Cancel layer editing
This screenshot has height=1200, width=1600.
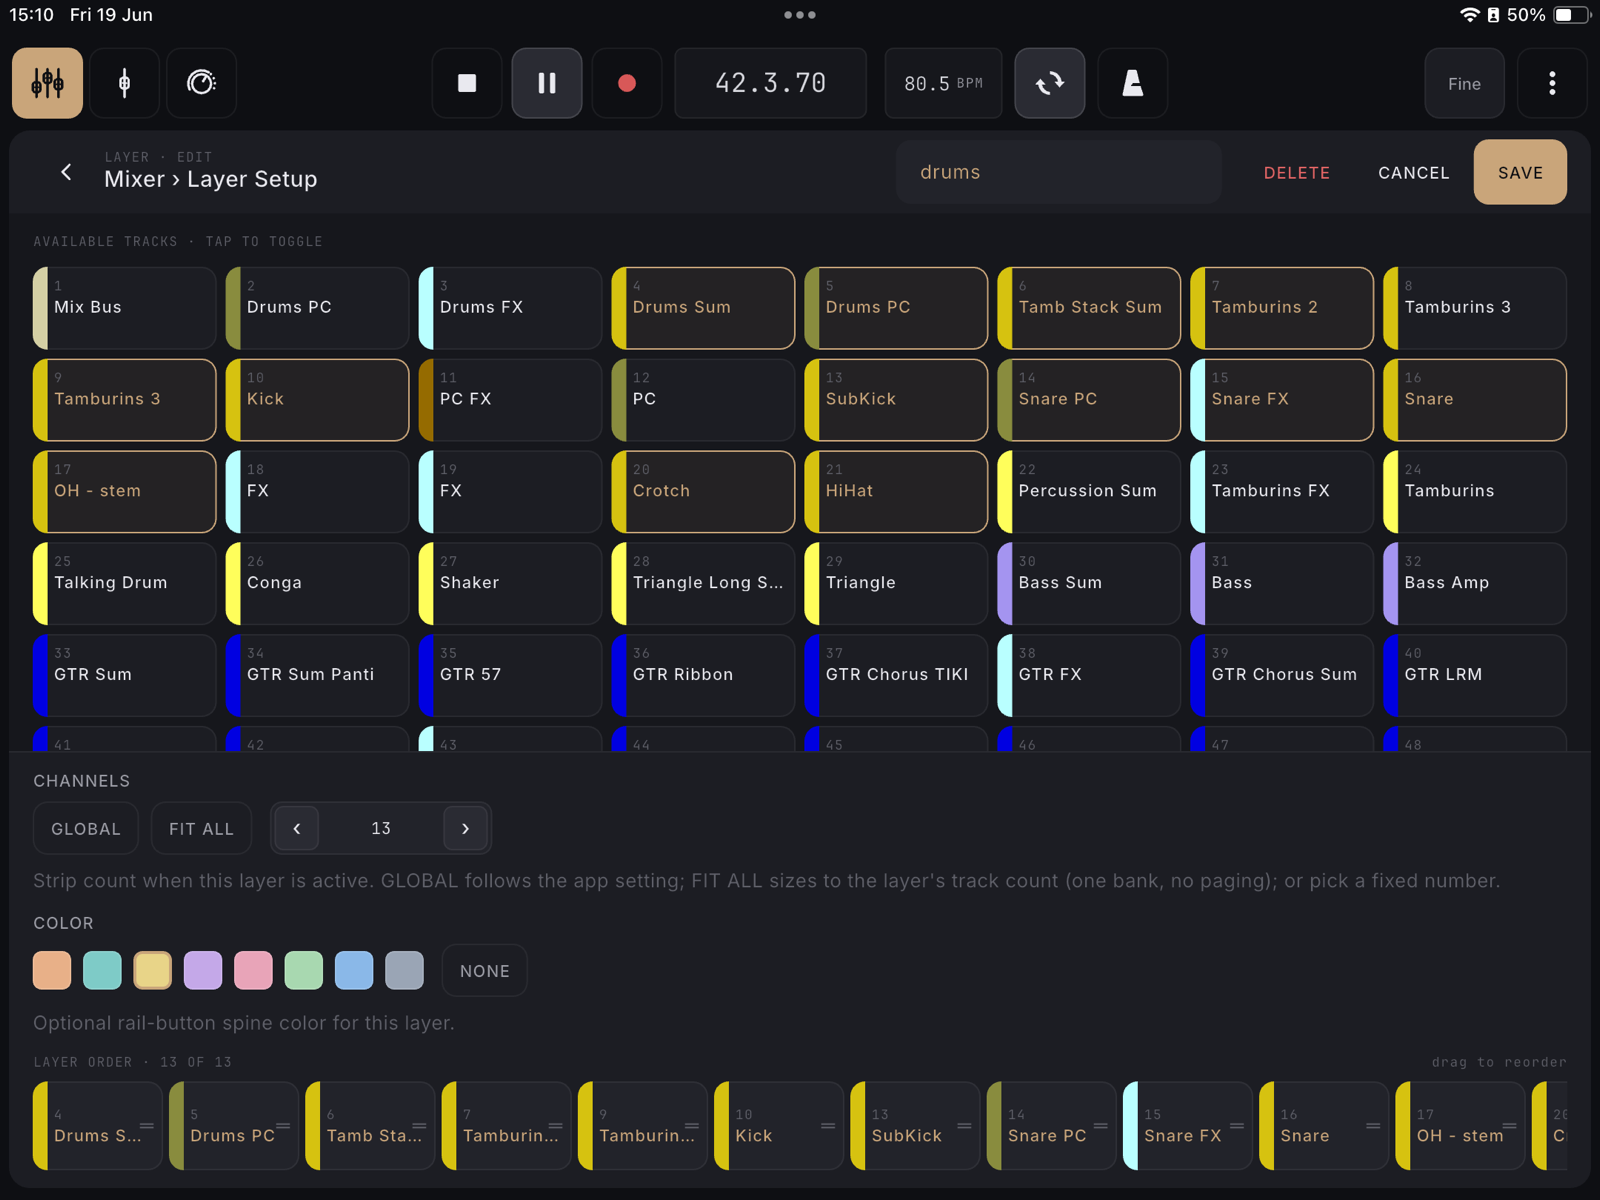(1413, 172)
